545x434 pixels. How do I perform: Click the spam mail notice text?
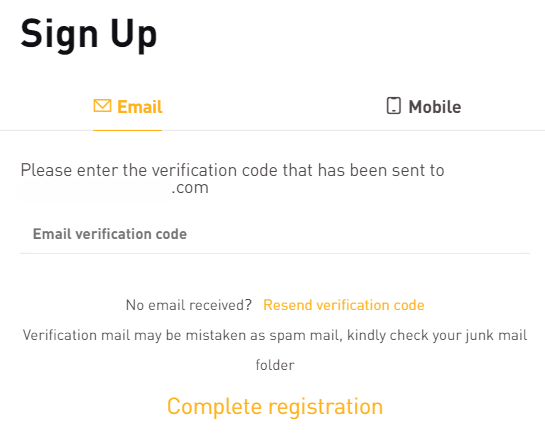[275, 350]
